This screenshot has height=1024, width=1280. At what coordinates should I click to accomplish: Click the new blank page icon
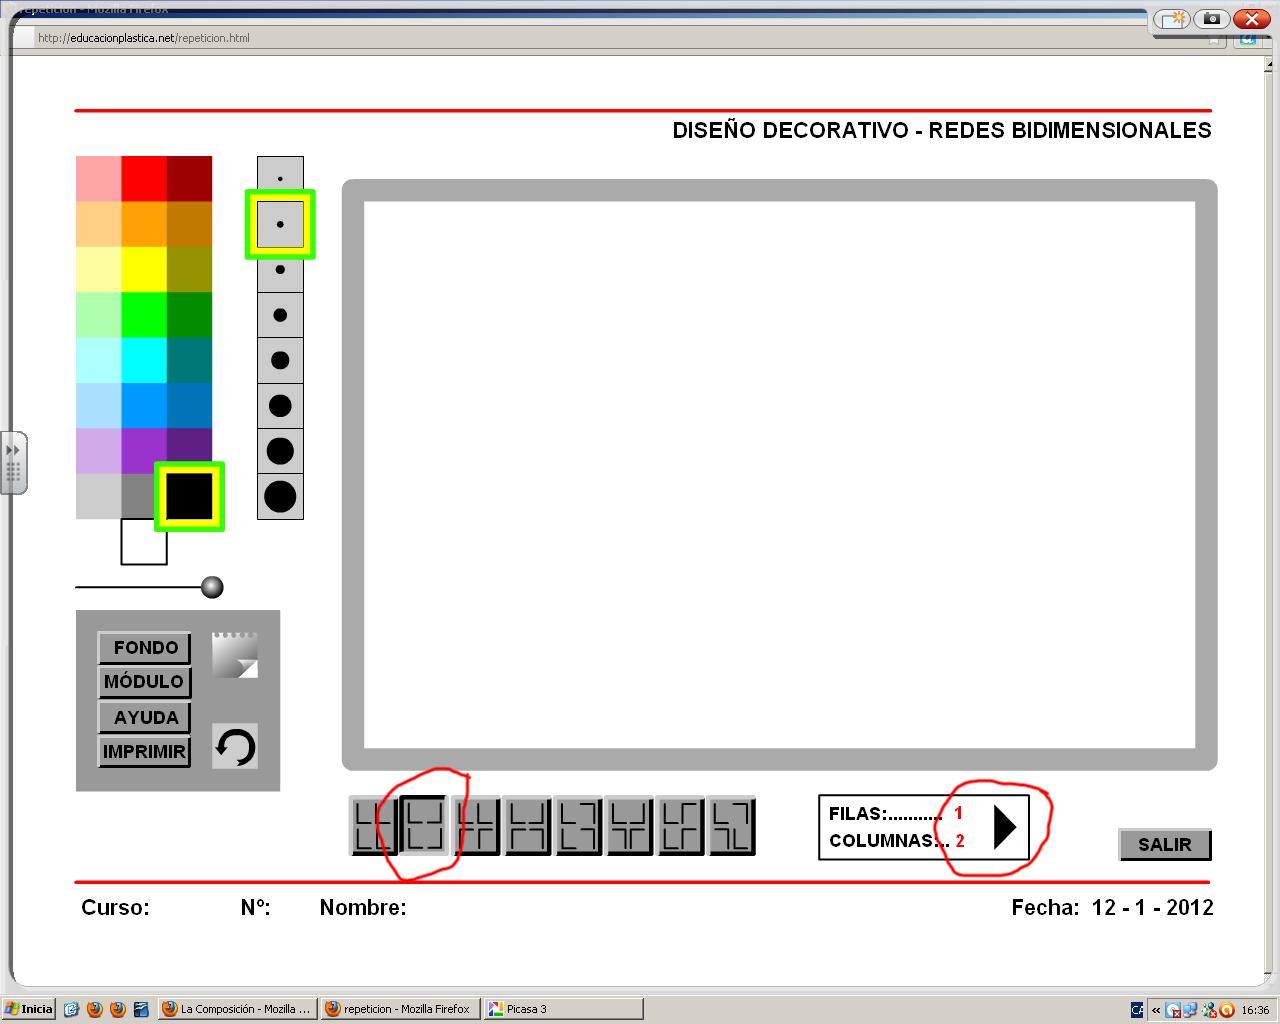pos(235,655)
